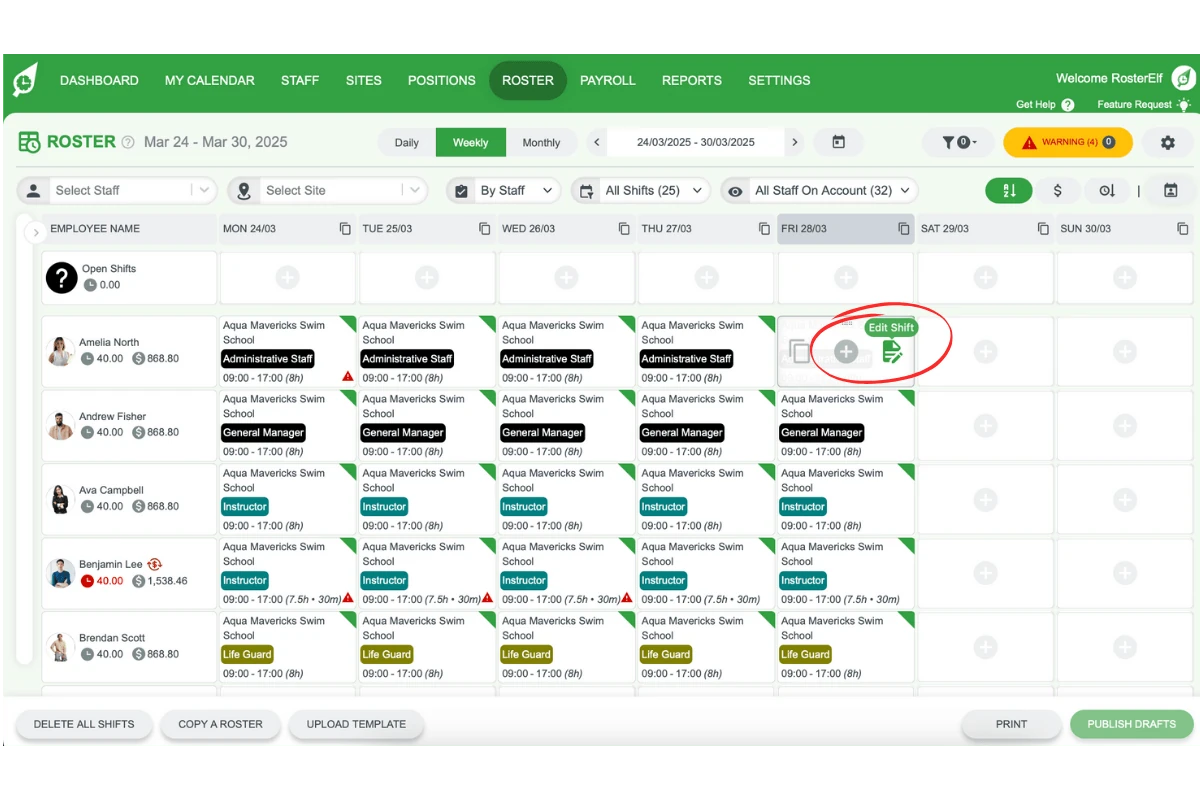Viewport: 1200px width, 800px height.
Task: Click Andrew Fisher's profile photo
Action: 60,425
